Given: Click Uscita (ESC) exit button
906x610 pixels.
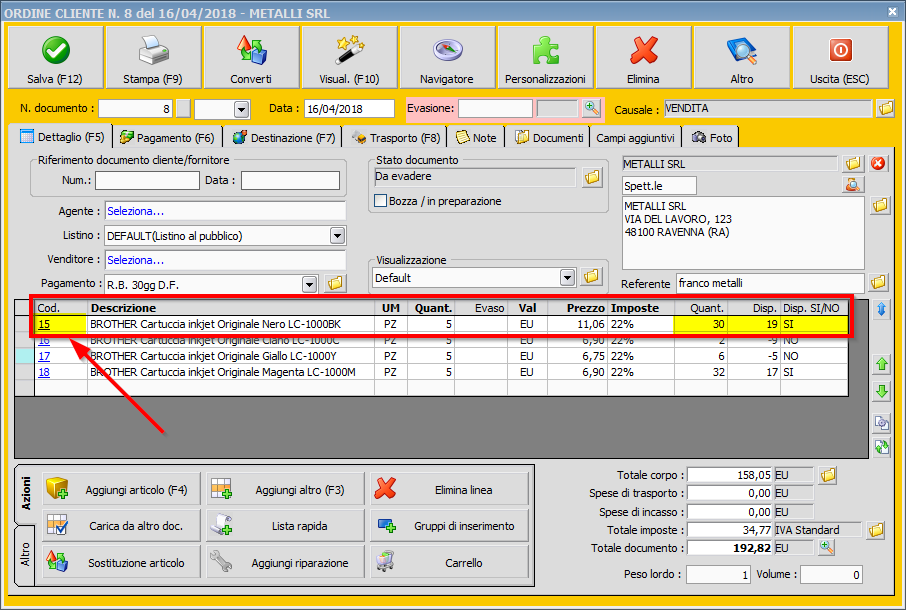Looking at the screenshot, I should click(840, 57).
